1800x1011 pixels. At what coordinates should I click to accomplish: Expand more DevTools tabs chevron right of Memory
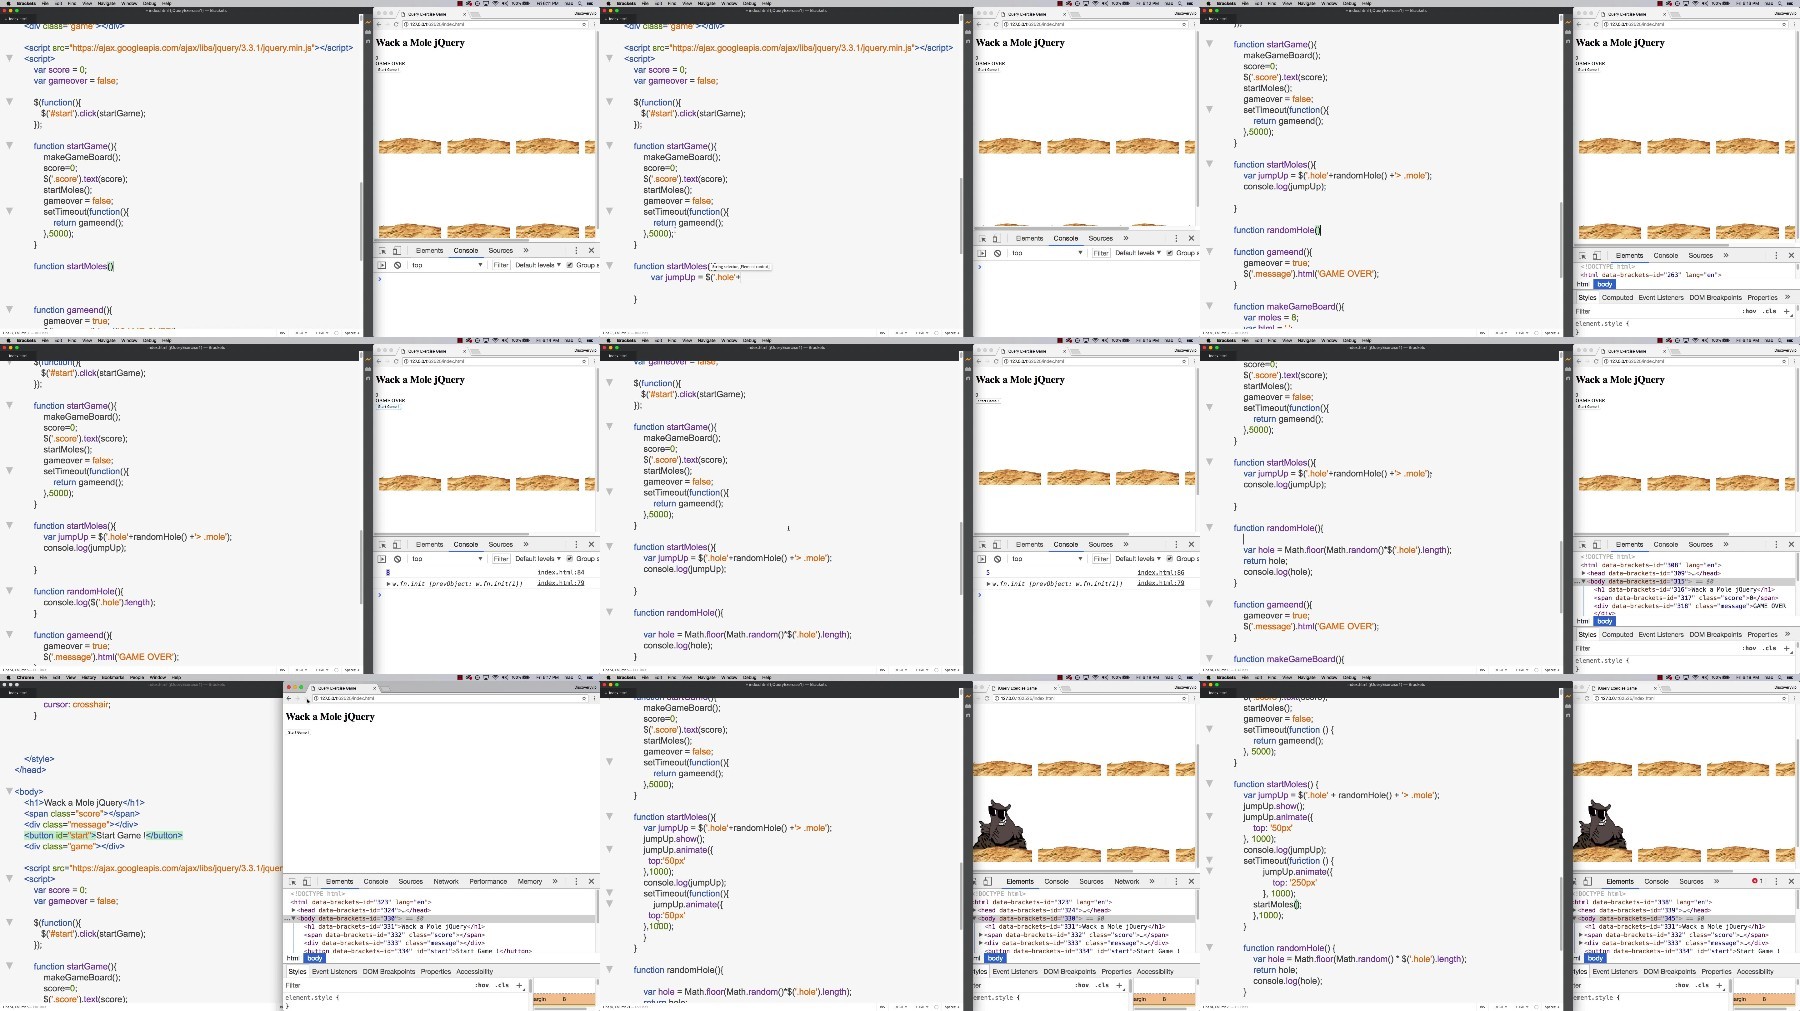click(x=555, y=881)
